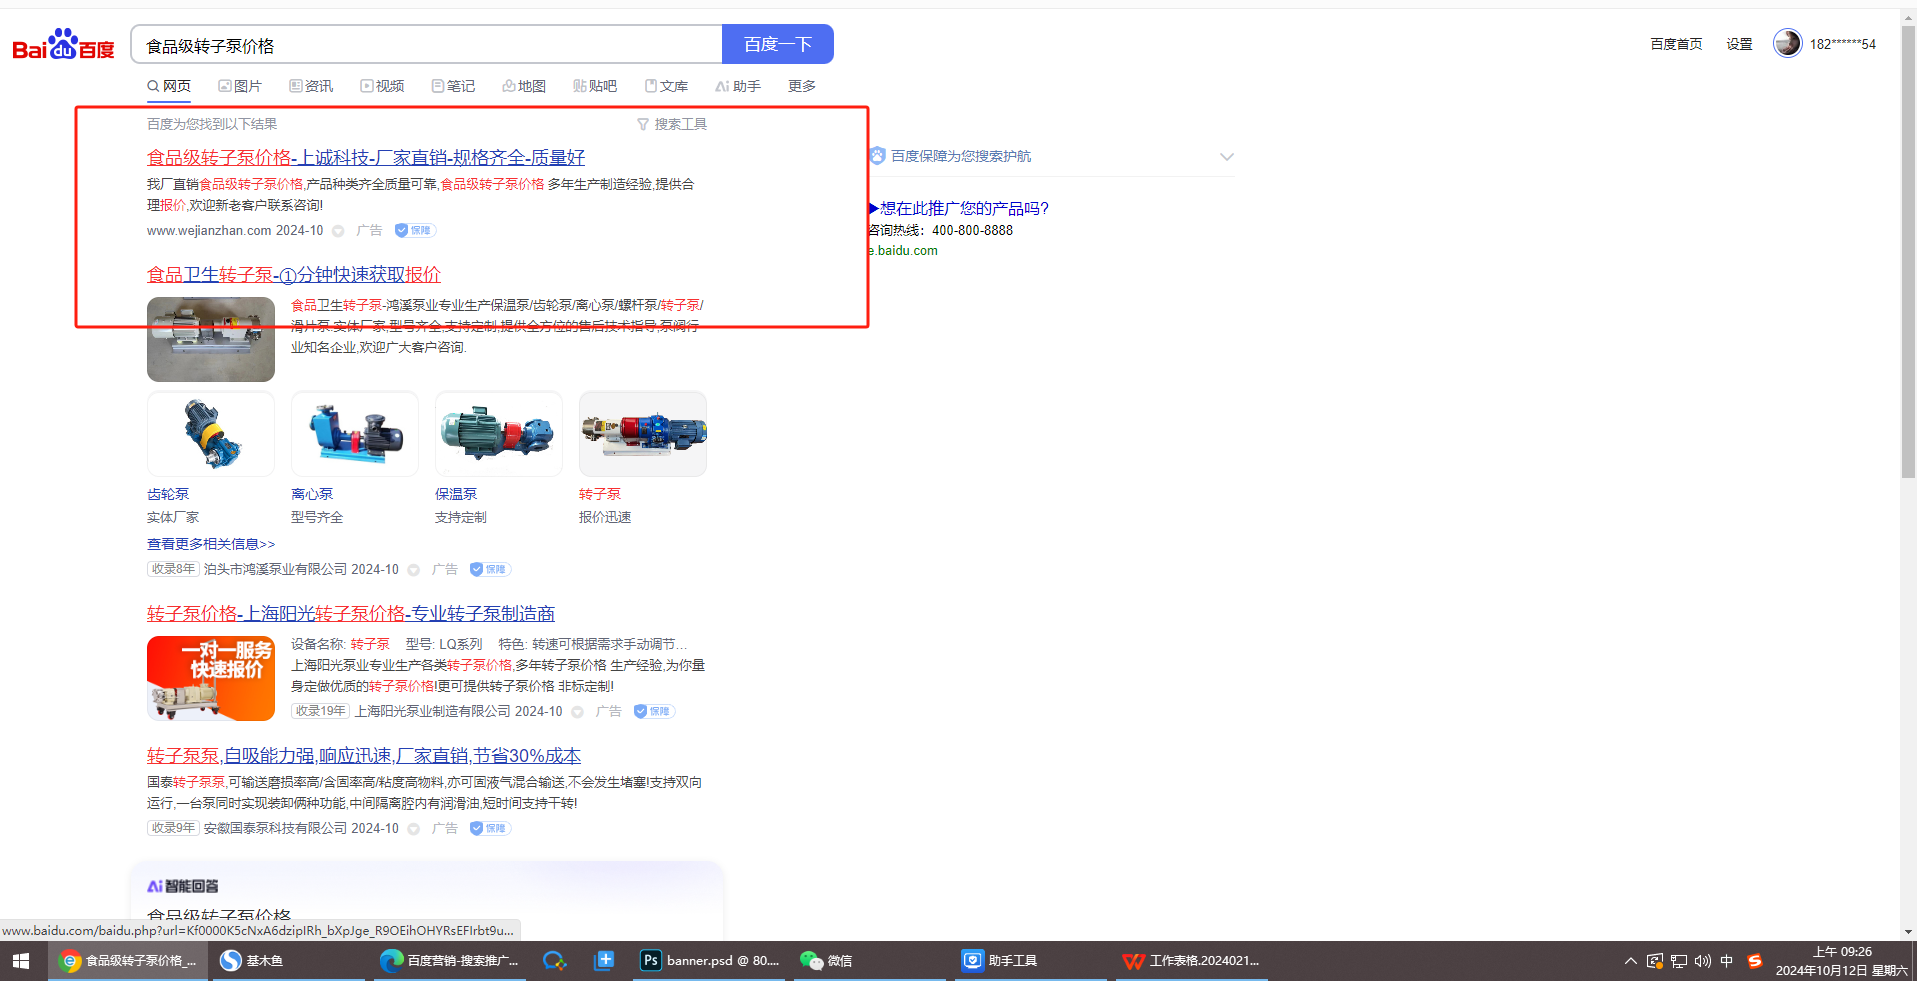Image resolution: width=1917 pixels, height=981 pixels.
Task: Click the Sogou input method tray icon
Action: click(x=1755, y=961)
